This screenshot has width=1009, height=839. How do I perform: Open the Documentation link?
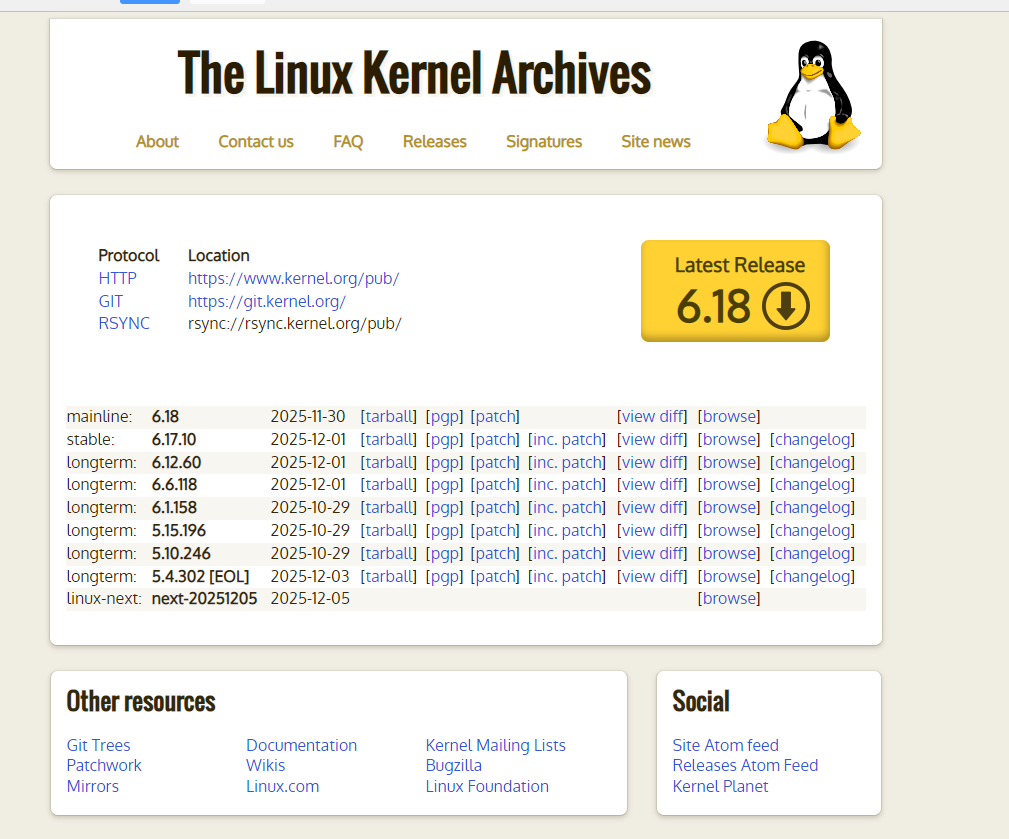point(301,745)
